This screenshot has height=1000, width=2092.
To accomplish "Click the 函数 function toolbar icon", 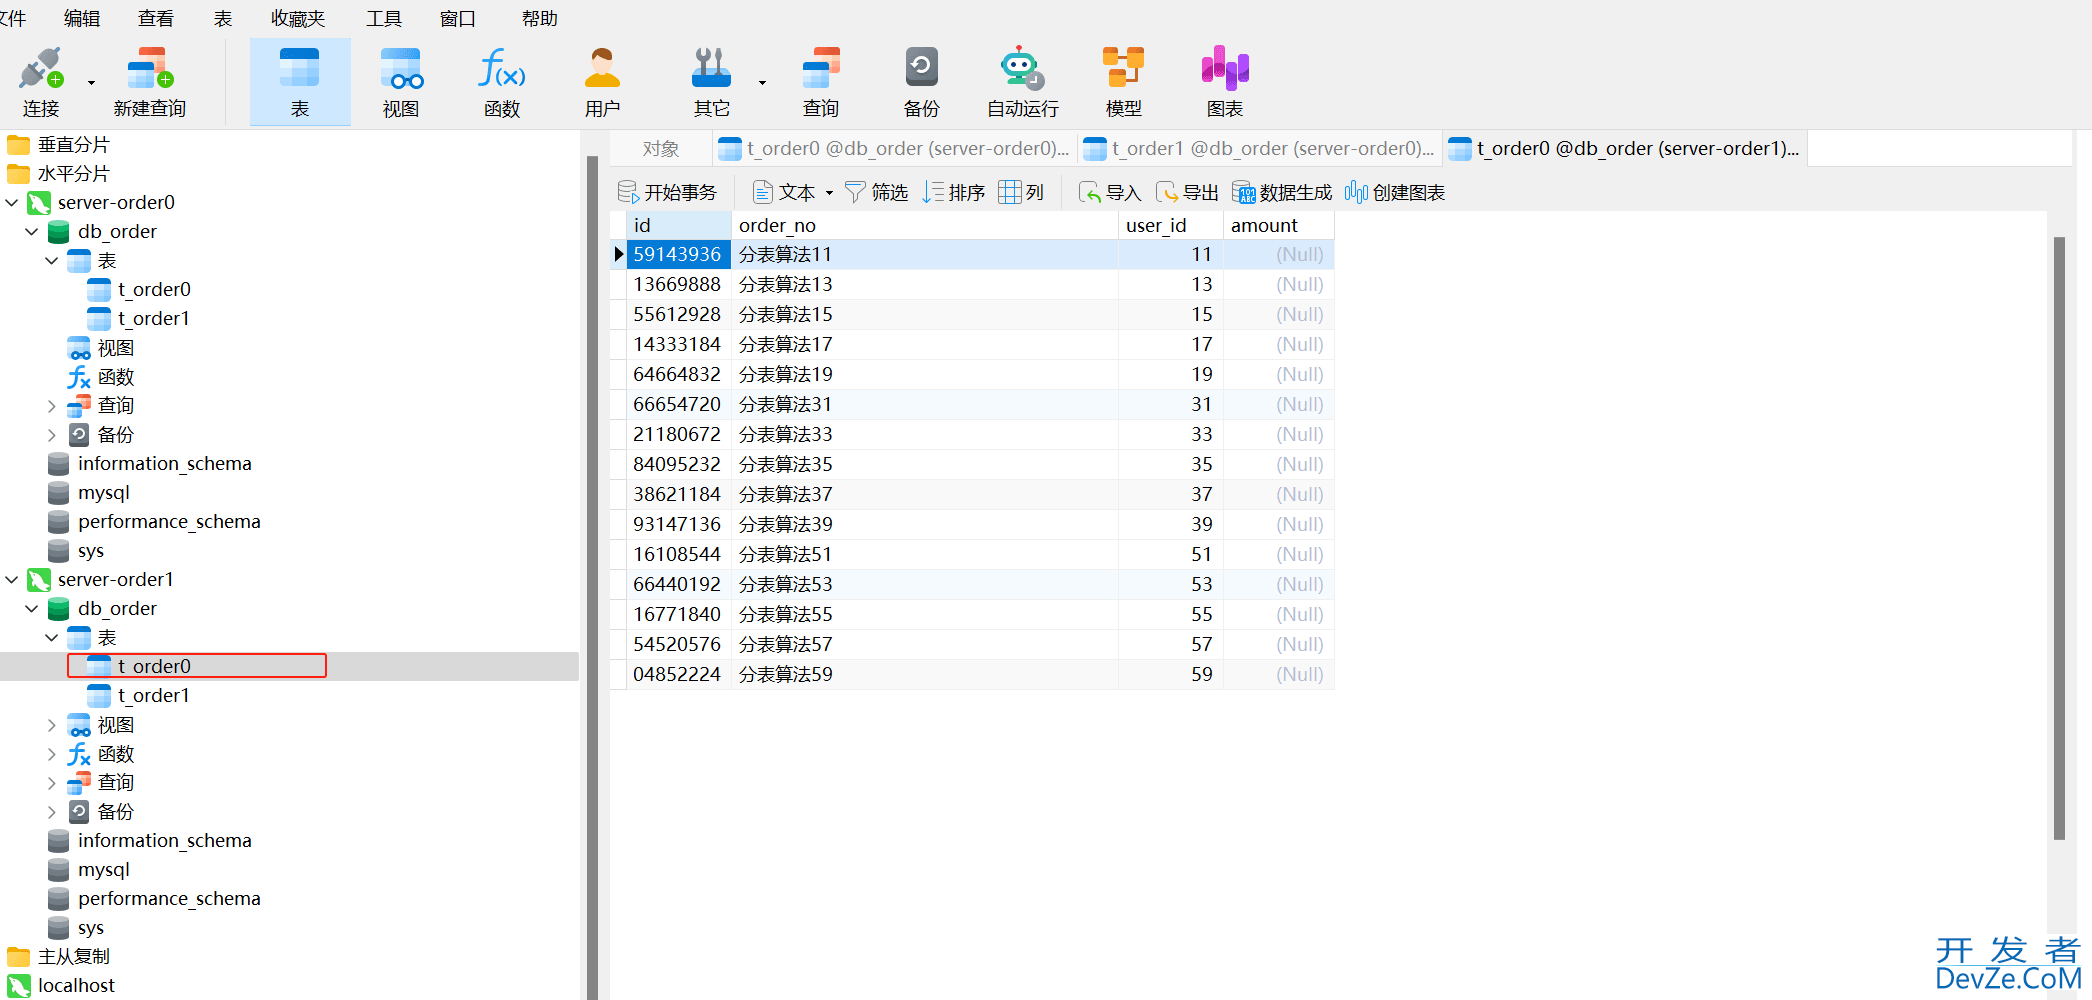I will tap(502, 82).
